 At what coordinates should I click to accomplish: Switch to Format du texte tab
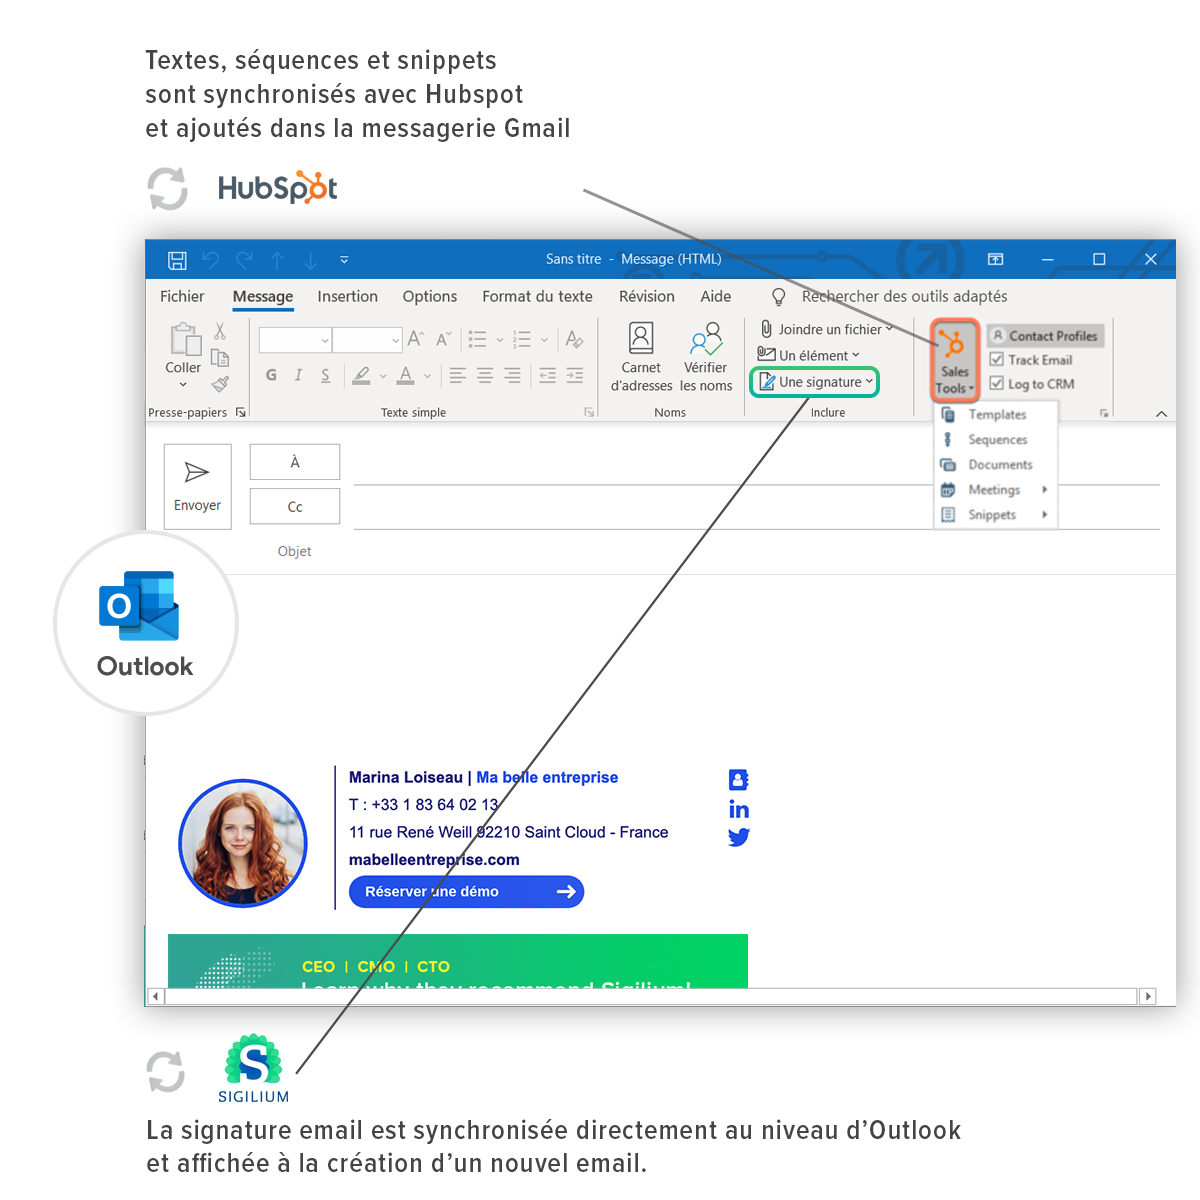pyautogui.click(x=537, y=296)
